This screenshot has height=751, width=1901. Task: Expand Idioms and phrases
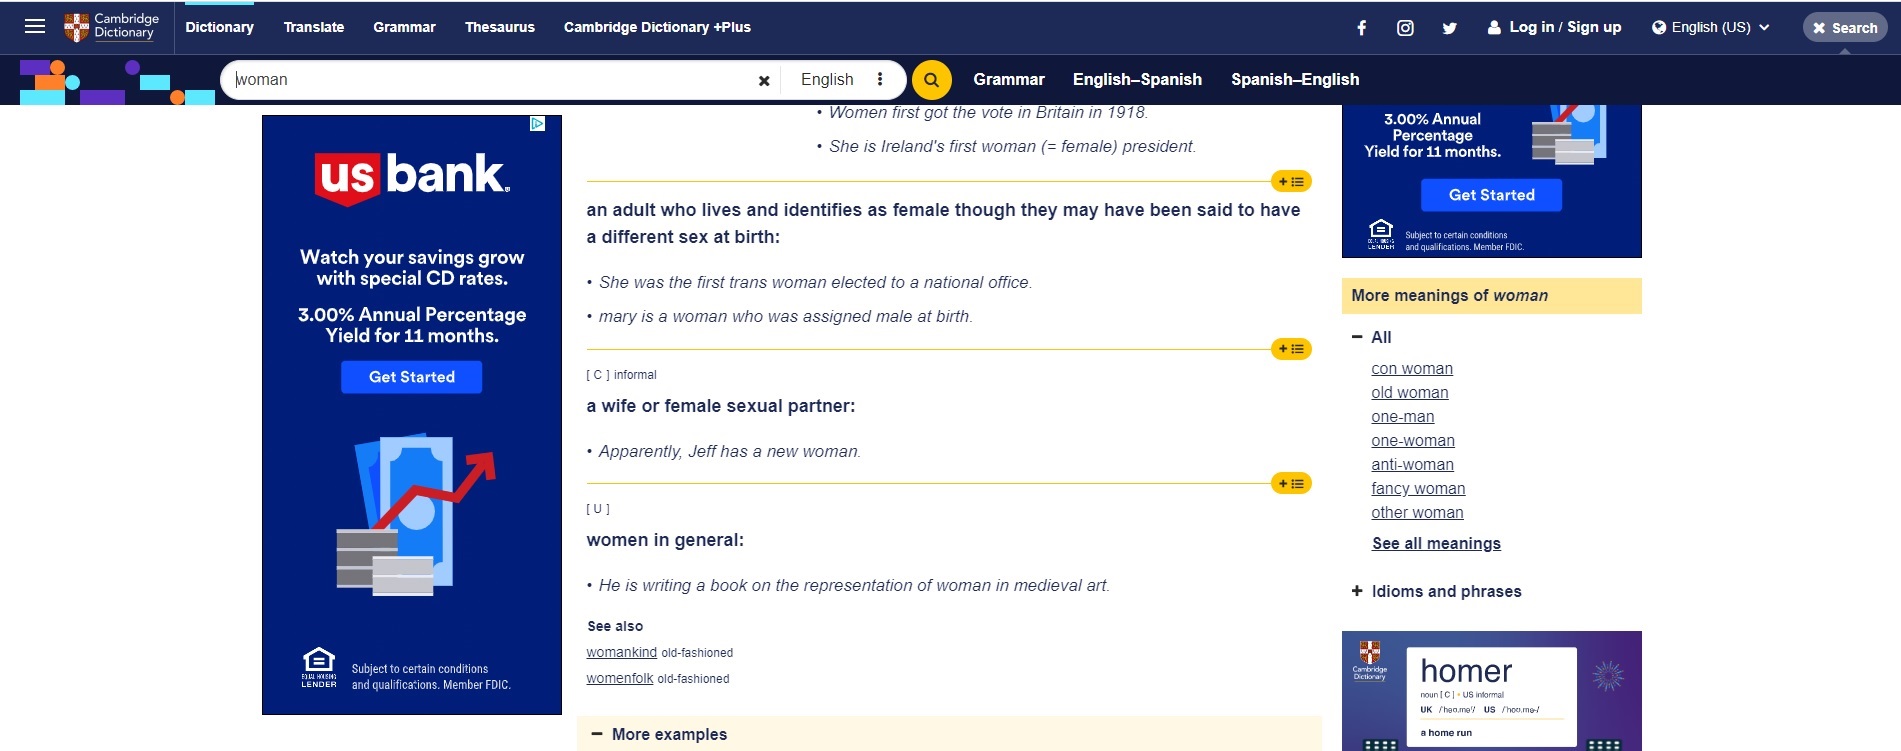tap(1436, 591)
